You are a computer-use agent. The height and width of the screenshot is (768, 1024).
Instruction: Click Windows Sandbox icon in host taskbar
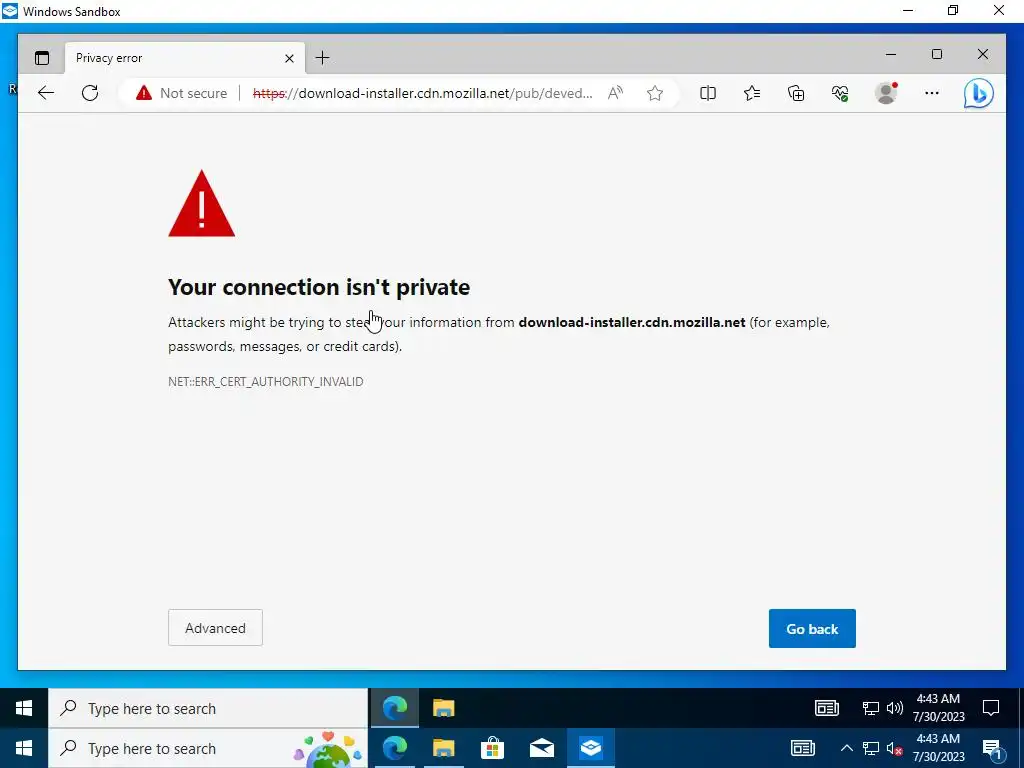click(x=591, y=748)
